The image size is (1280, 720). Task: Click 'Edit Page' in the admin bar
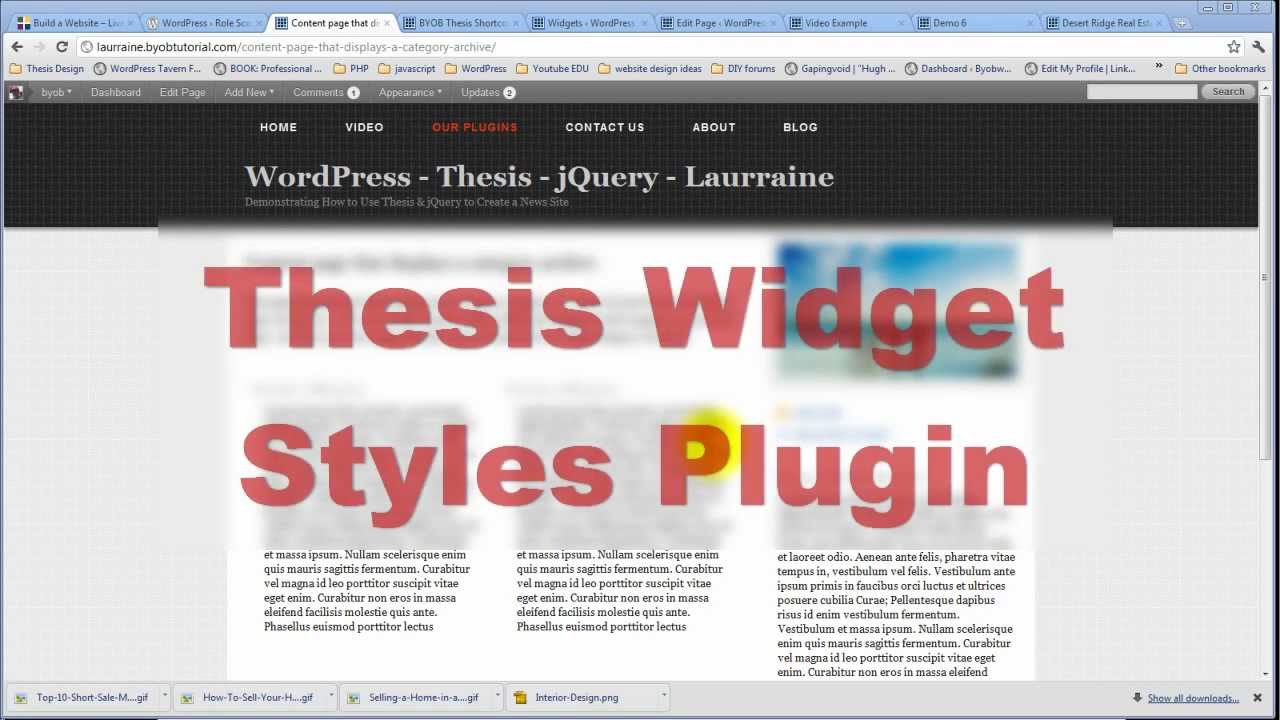(183, 92)
